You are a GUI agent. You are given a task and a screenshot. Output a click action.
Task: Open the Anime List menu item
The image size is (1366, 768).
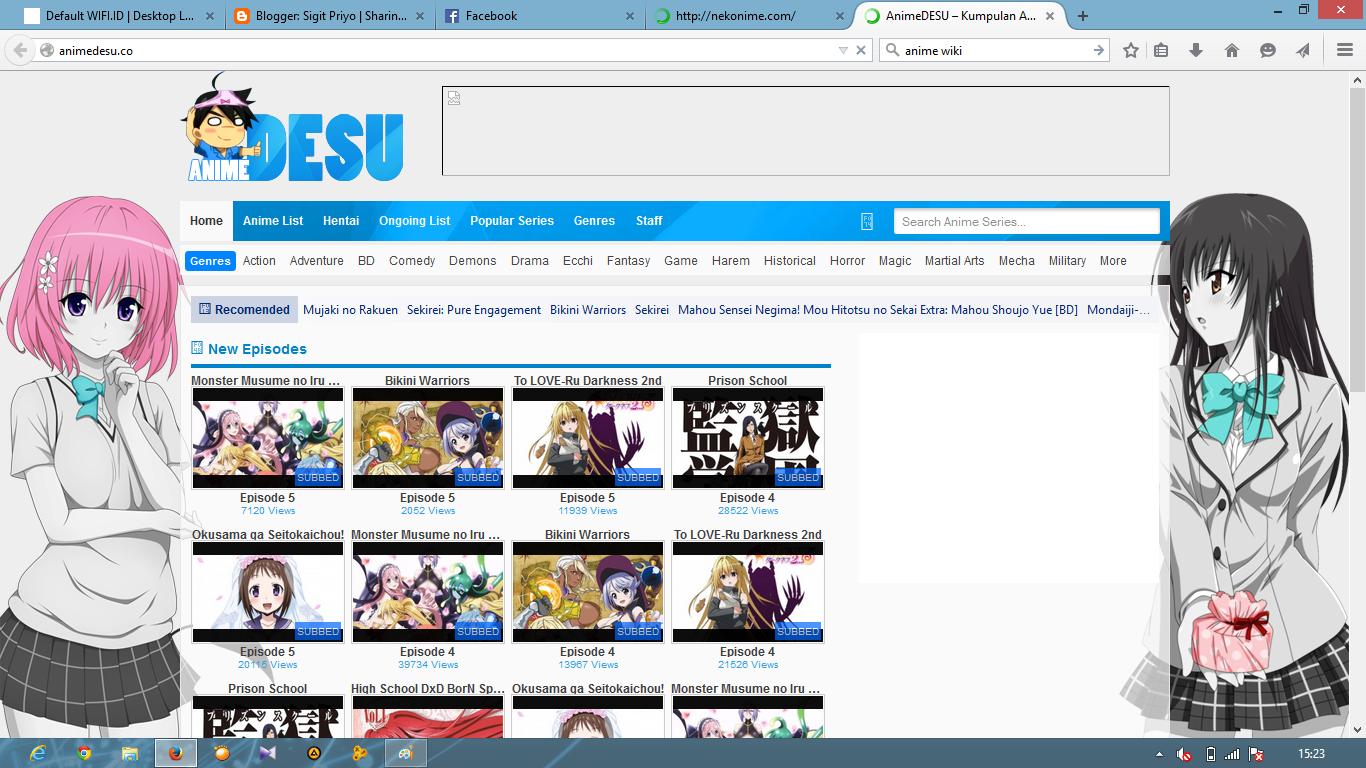tap(273, 221)
